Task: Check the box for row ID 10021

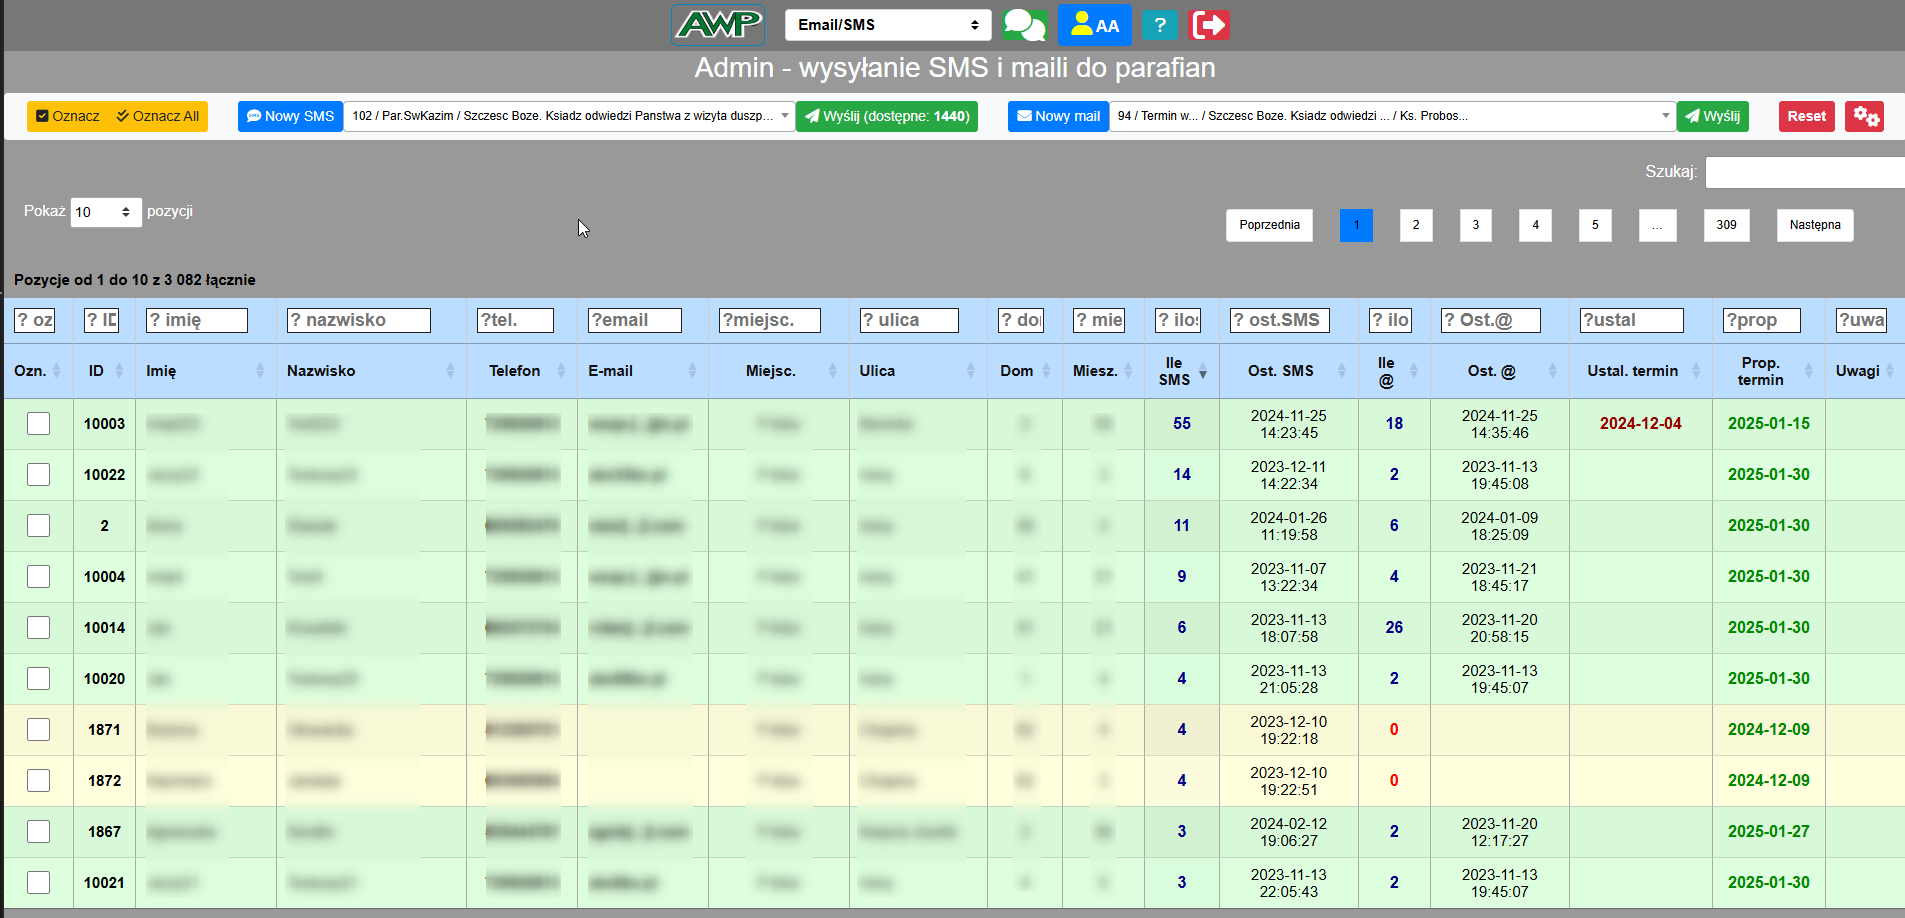Action: [x=38, y=883]
